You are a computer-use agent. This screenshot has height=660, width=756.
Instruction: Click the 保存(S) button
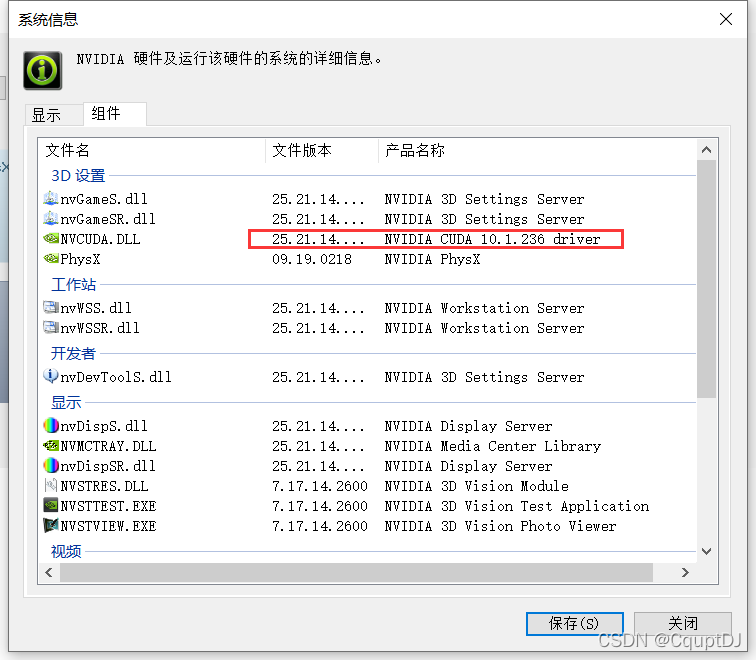point(574,623)
